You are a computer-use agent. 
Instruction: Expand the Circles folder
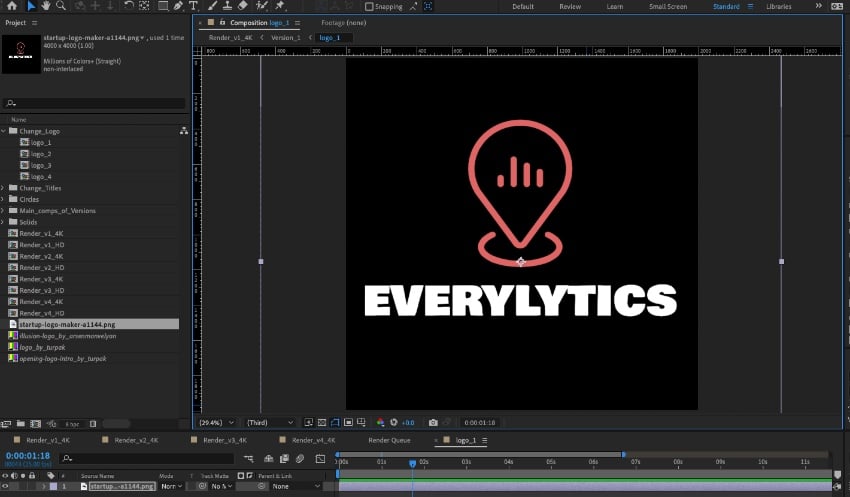(x=3, y=199)
